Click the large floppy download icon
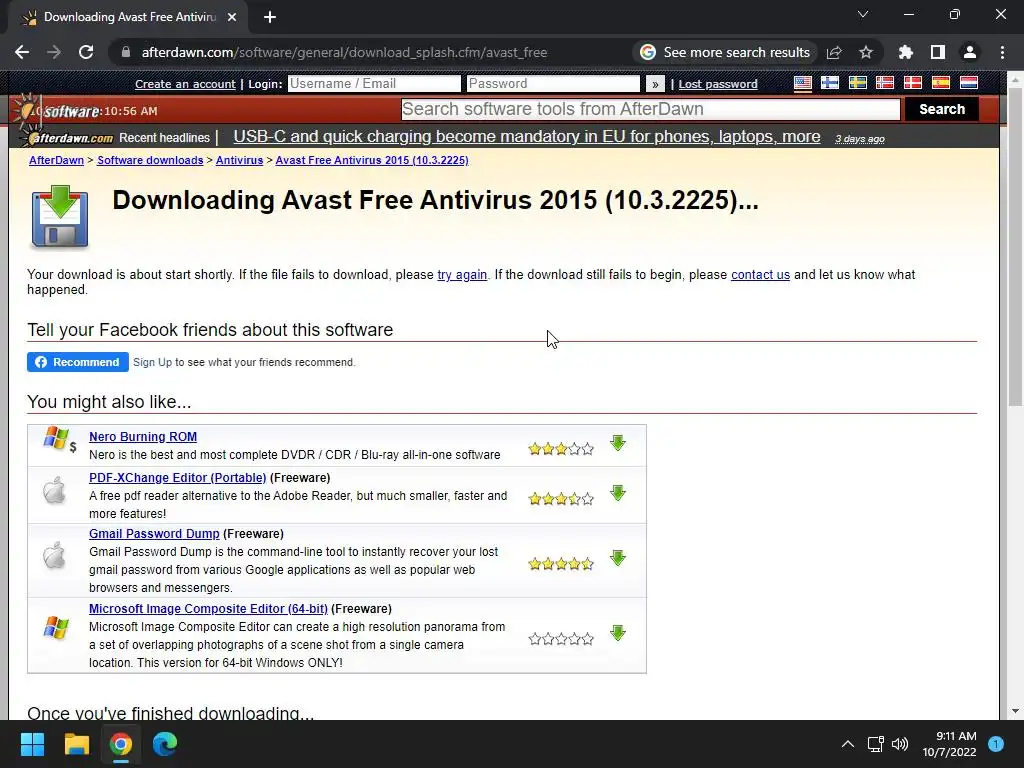Viewport: 1024px width, 768px height. (x=59, y=216)
